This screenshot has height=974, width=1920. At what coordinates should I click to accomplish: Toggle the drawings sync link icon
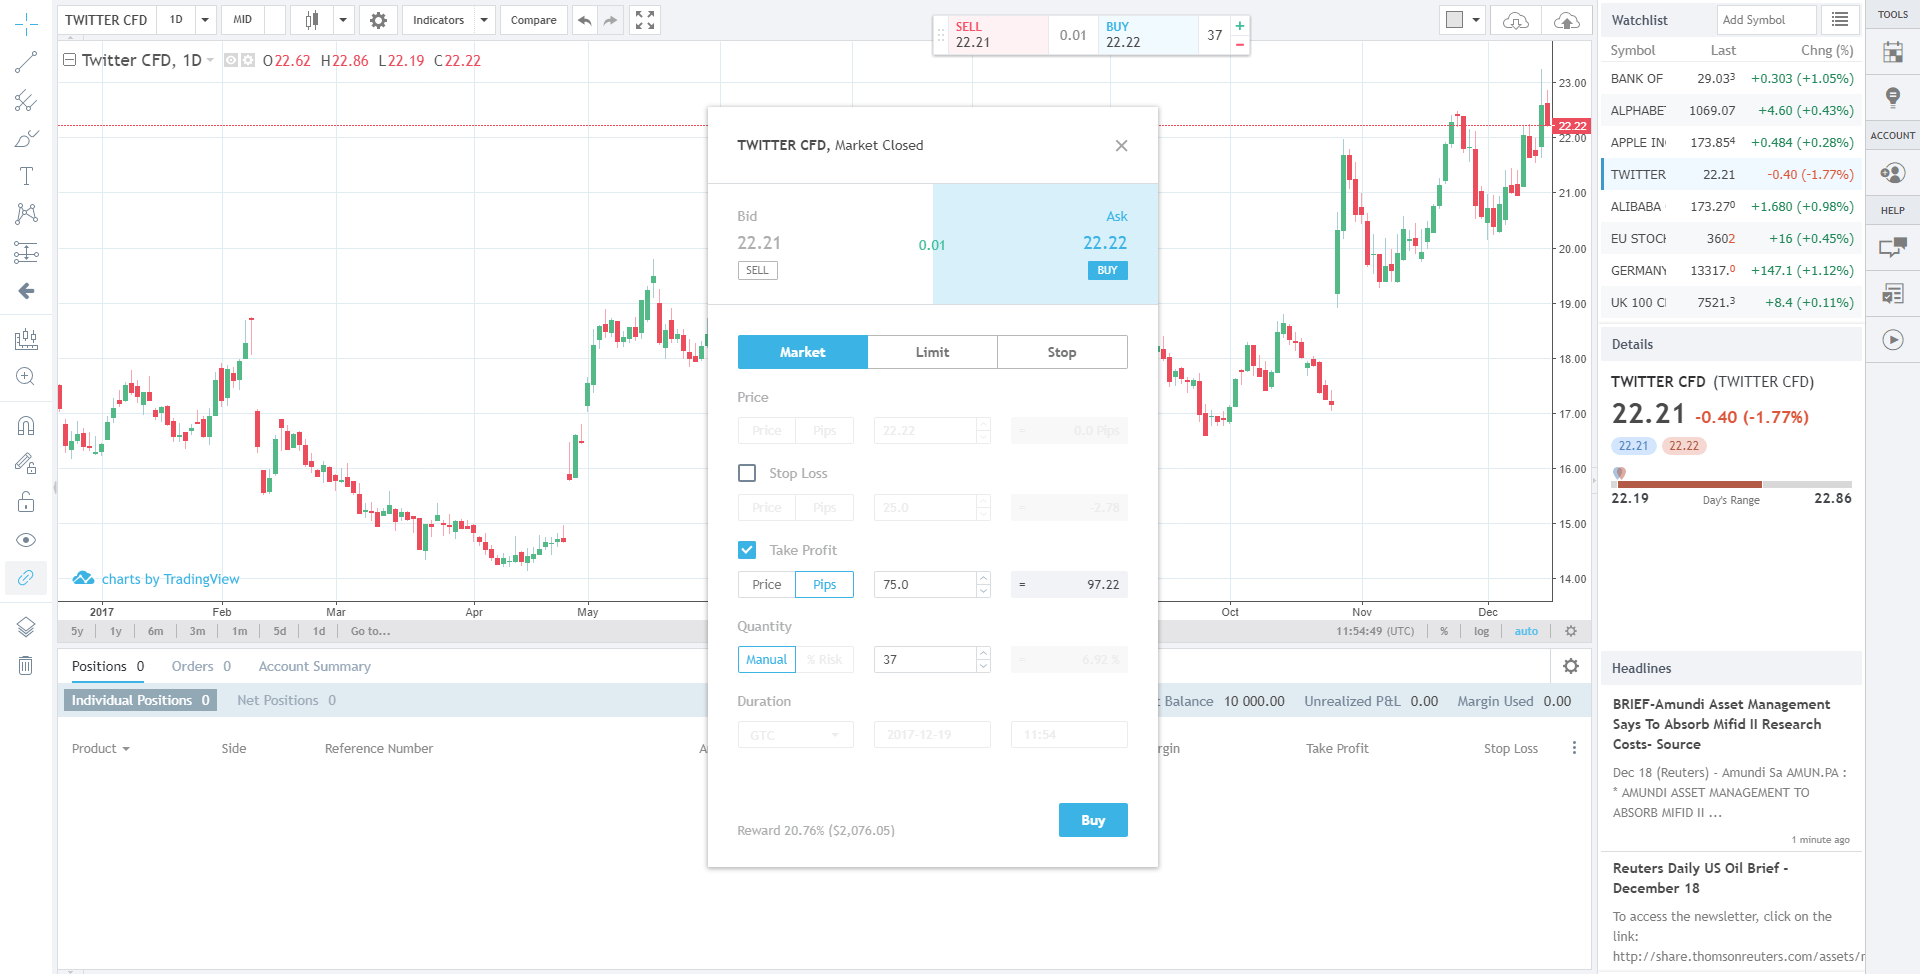(26, 578)
